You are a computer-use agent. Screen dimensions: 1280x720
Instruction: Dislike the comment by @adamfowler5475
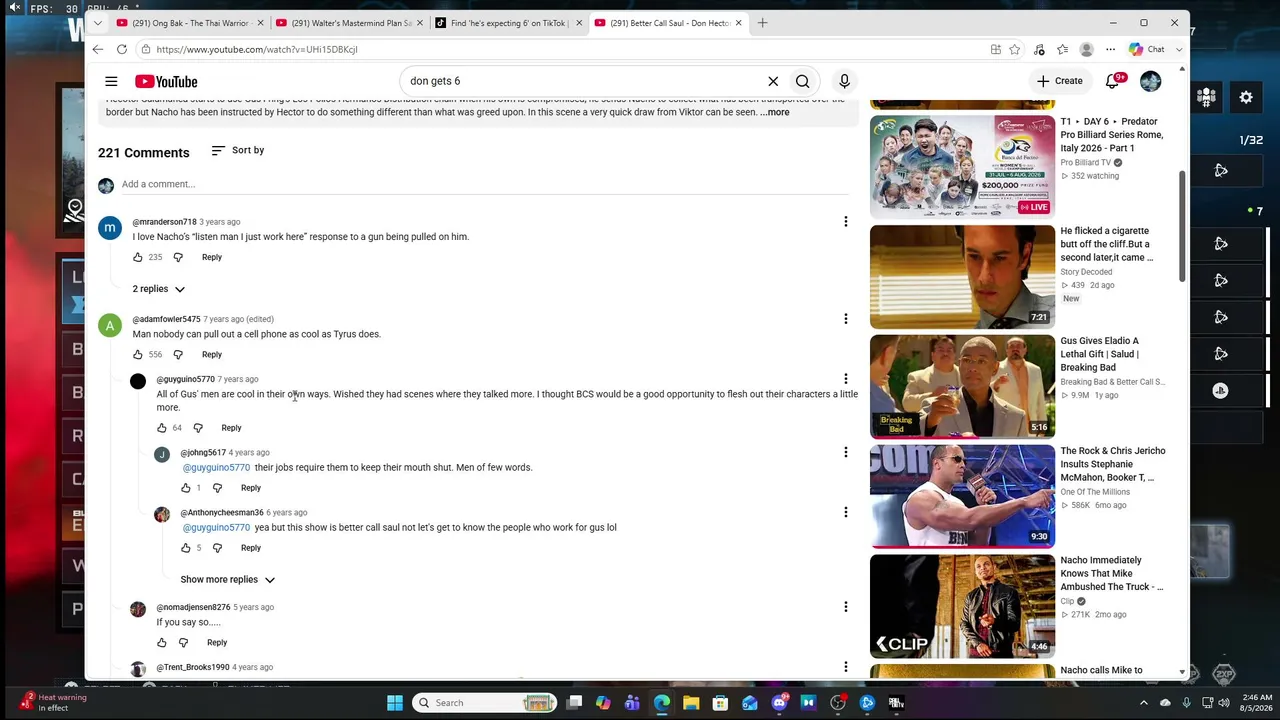(178, 354)
